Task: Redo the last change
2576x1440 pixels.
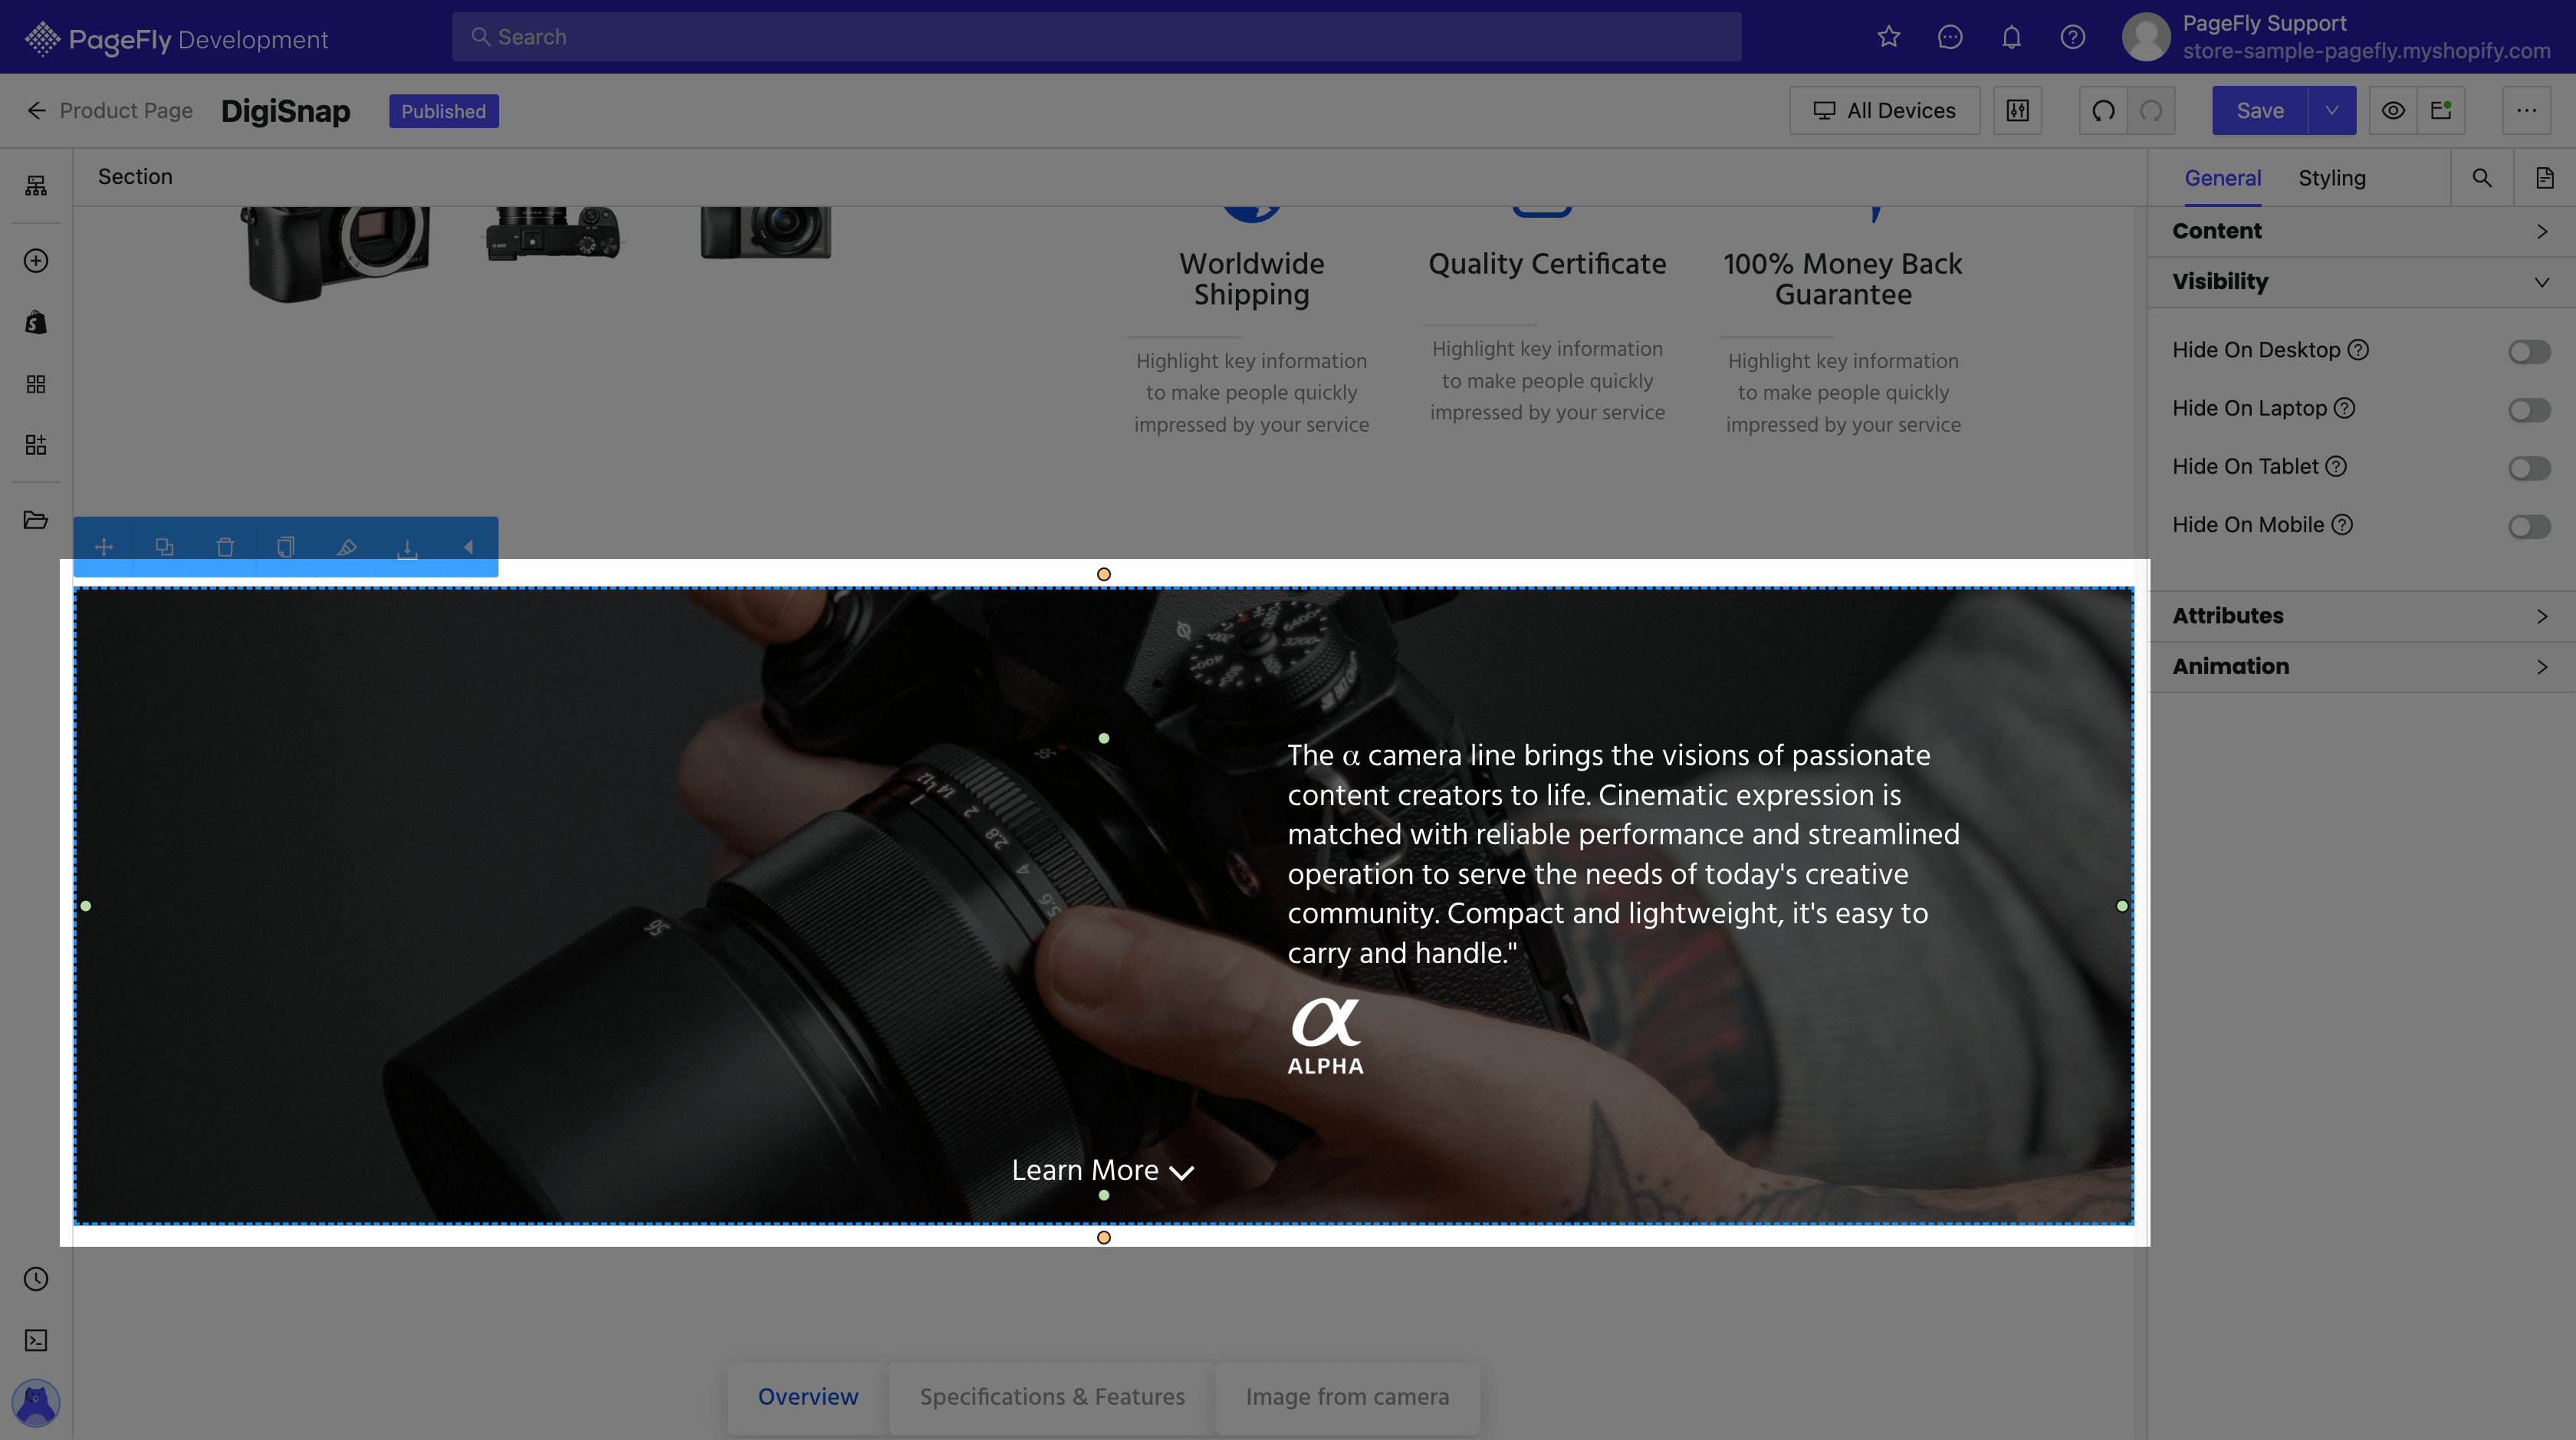Action: 2152,110
